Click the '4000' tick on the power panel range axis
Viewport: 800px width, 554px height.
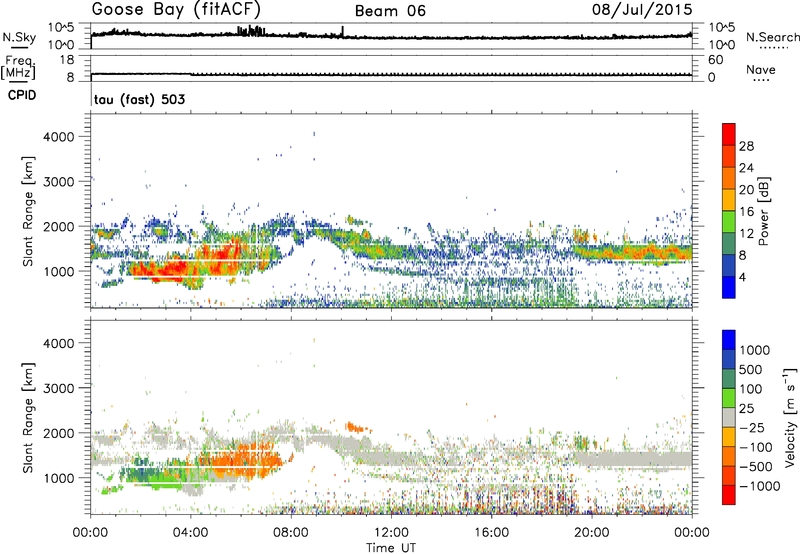point(58,137)
